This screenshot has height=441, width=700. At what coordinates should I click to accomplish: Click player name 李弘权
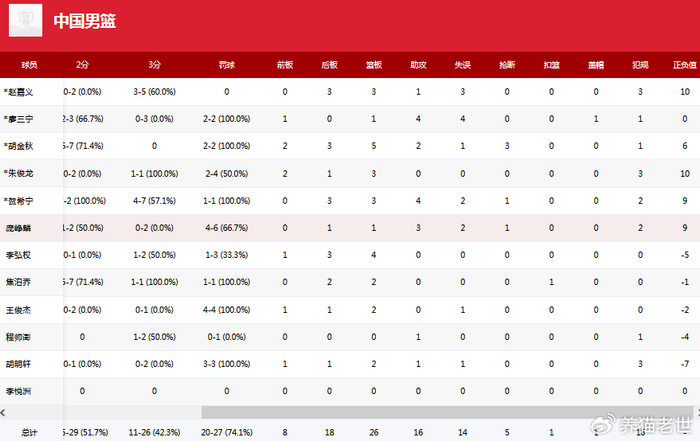[x=18, y=255]
